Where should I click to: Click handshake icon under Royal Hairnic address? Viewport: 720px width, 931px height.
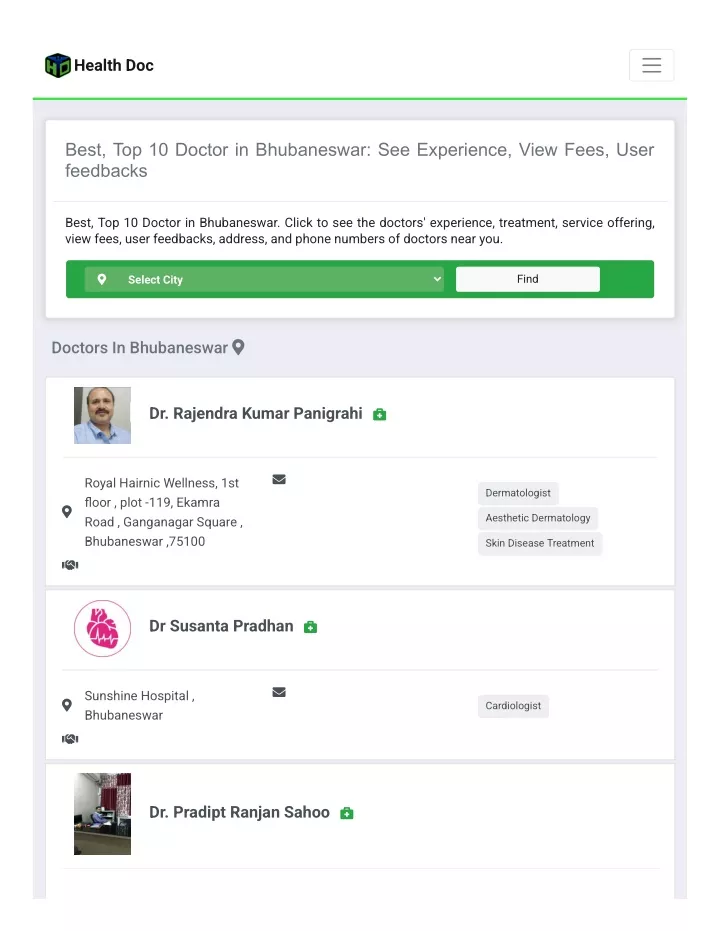tap(70, 565)
